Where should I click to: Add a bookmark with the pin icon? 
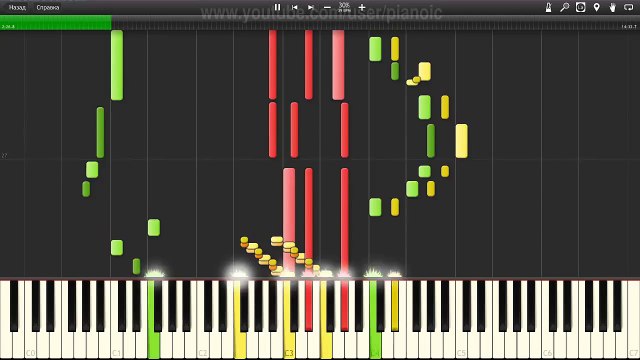(596, 7)
